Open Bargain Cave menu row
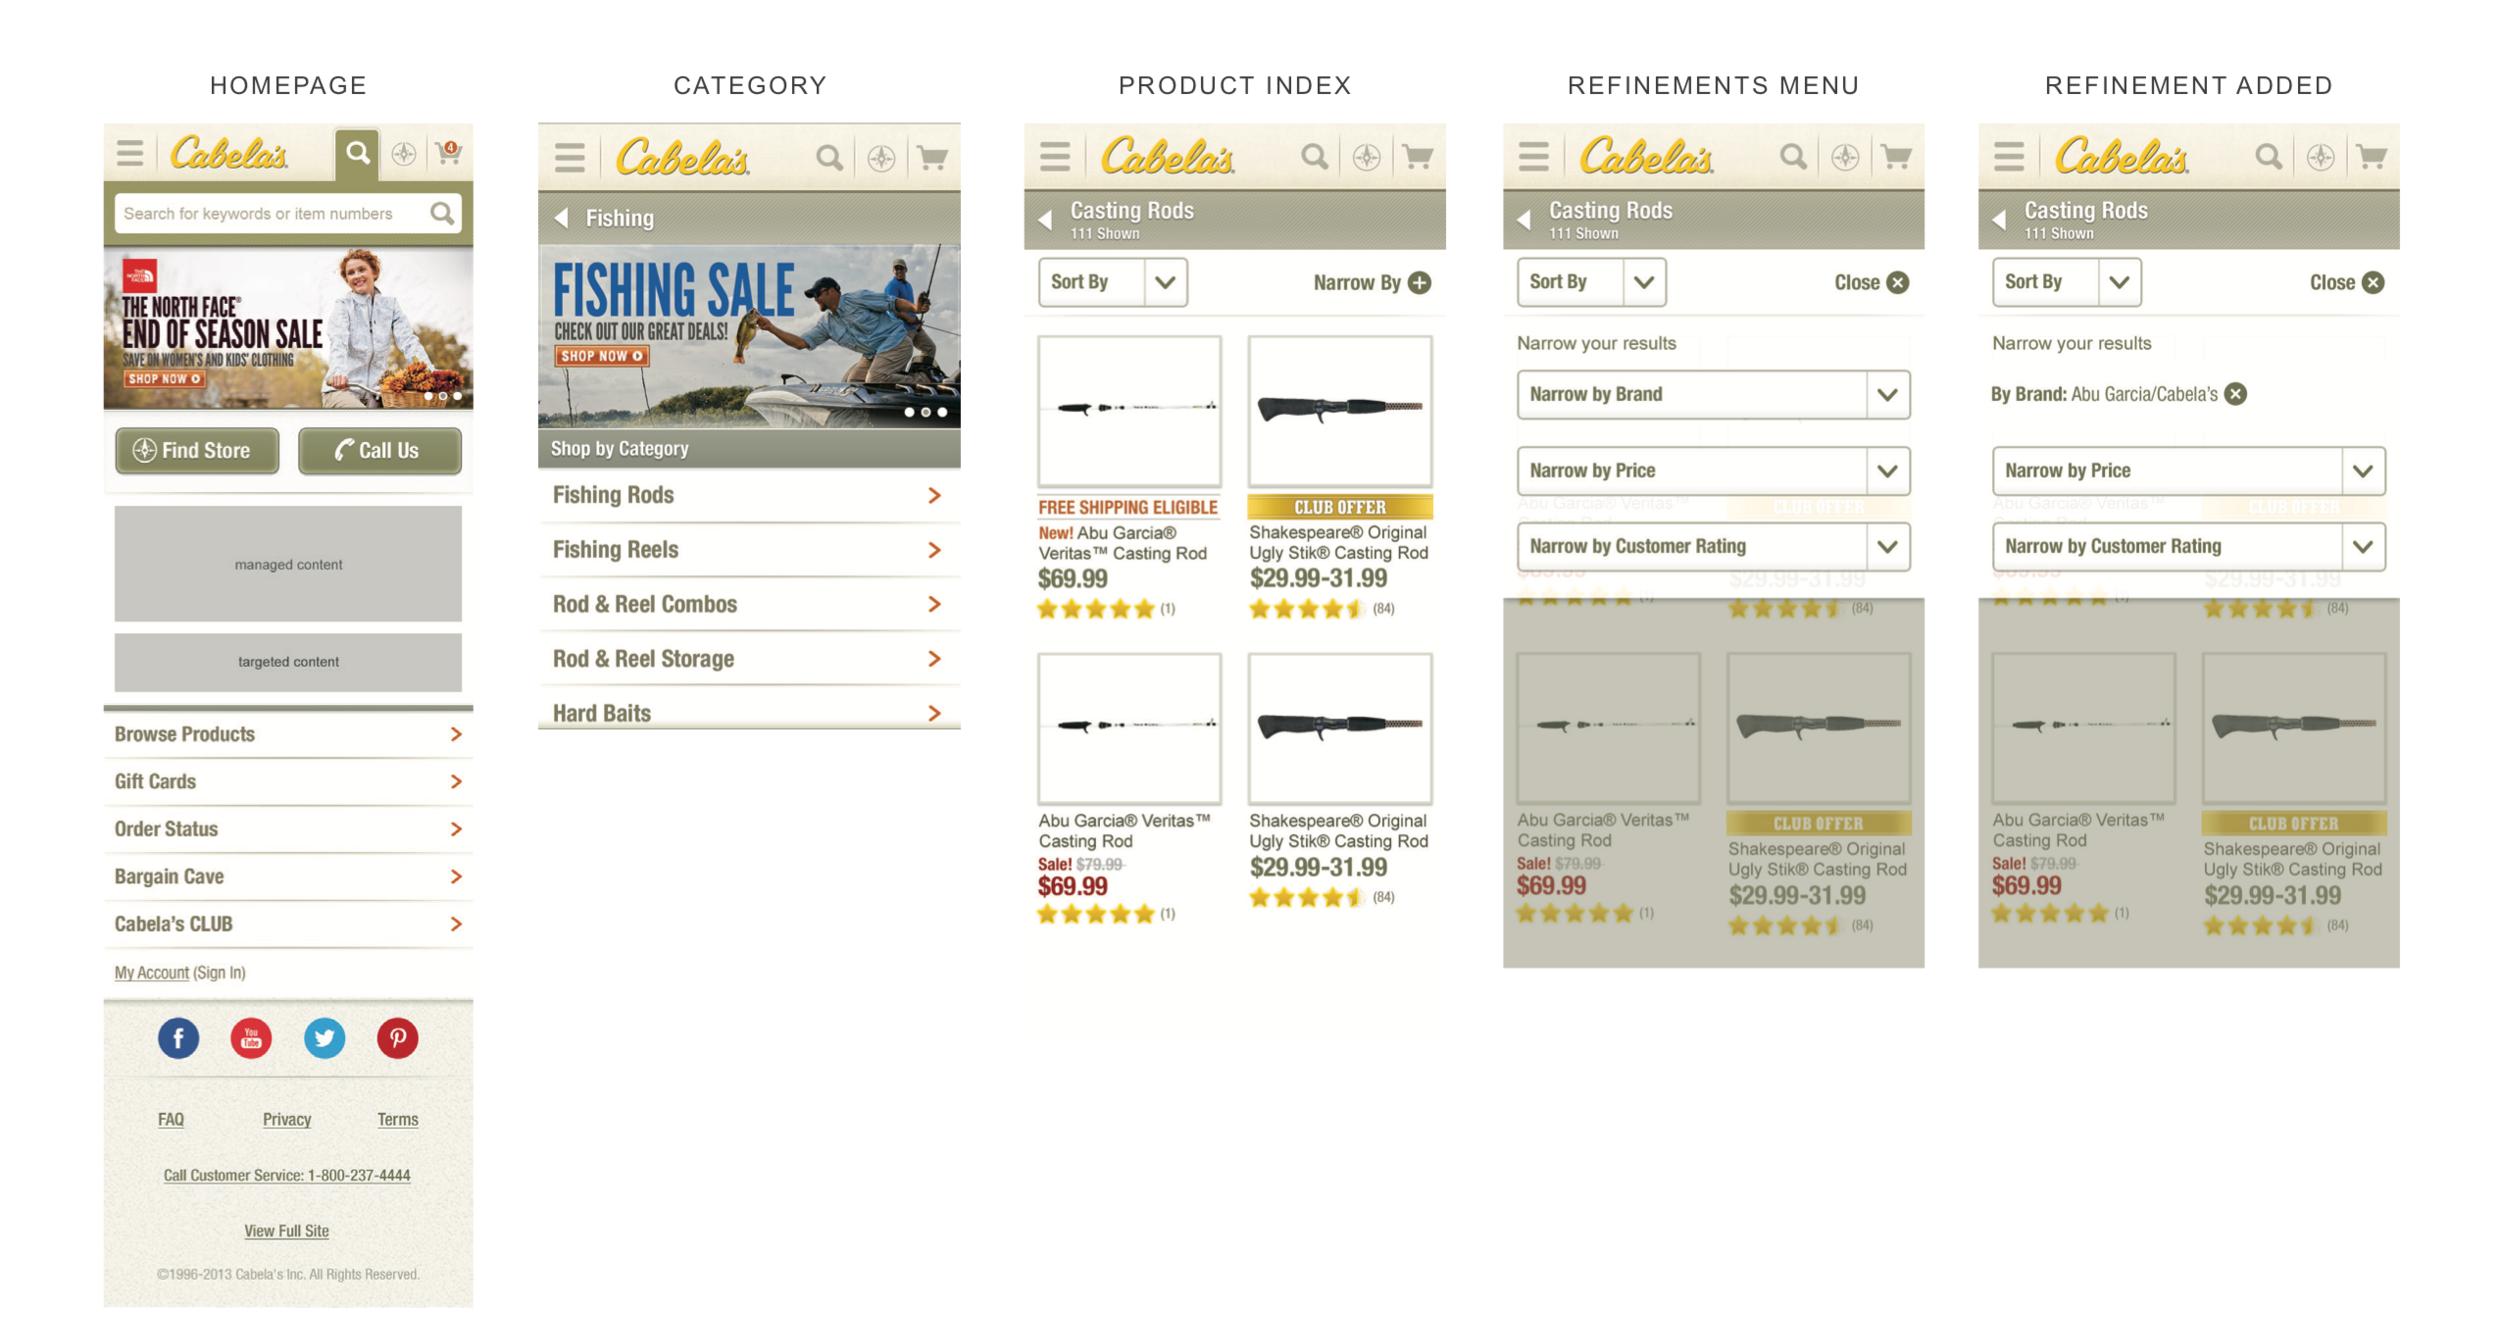This screenshot has height=1328, width=2493. [x=288, y=876]
